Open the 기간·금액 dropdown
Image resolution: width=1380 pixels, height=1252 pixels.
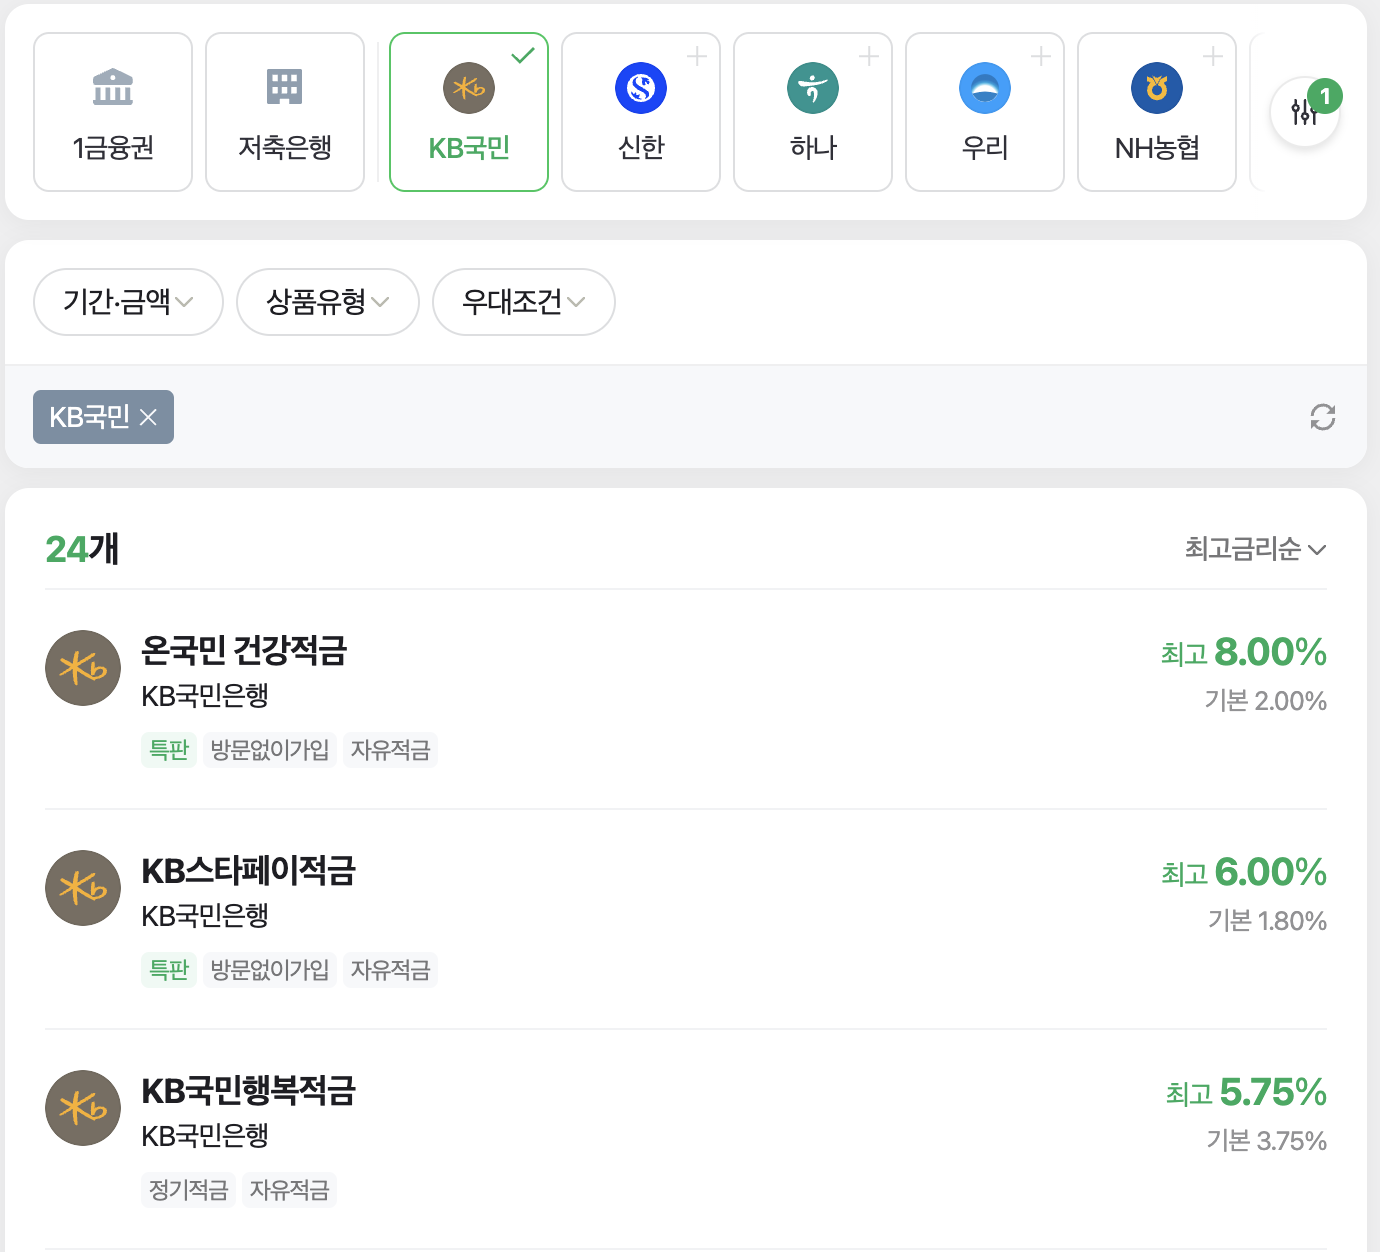(128, 302)
